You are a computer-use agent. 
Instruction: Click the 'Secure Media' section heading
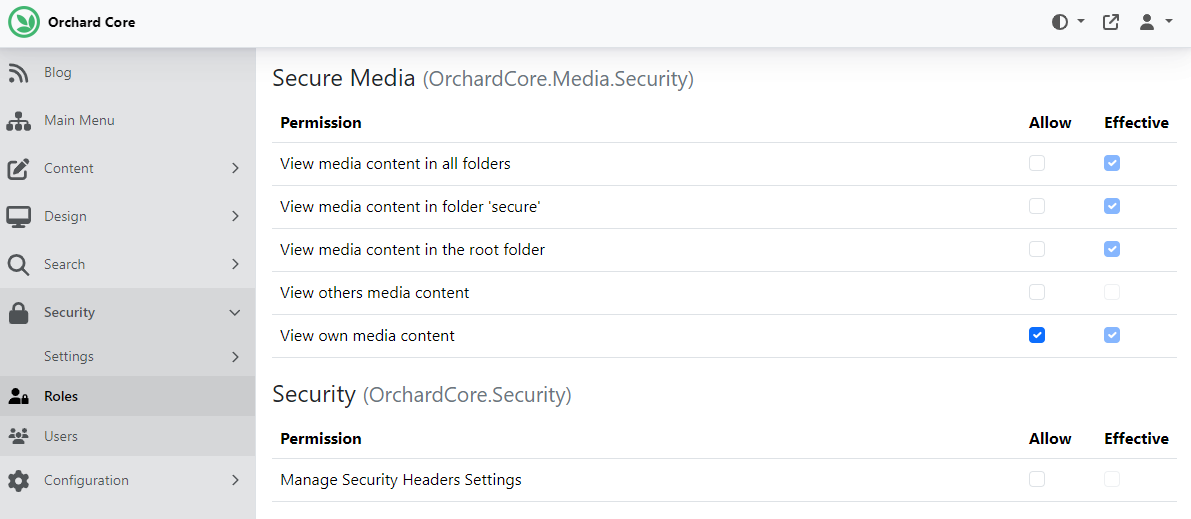tap(344, 78)
